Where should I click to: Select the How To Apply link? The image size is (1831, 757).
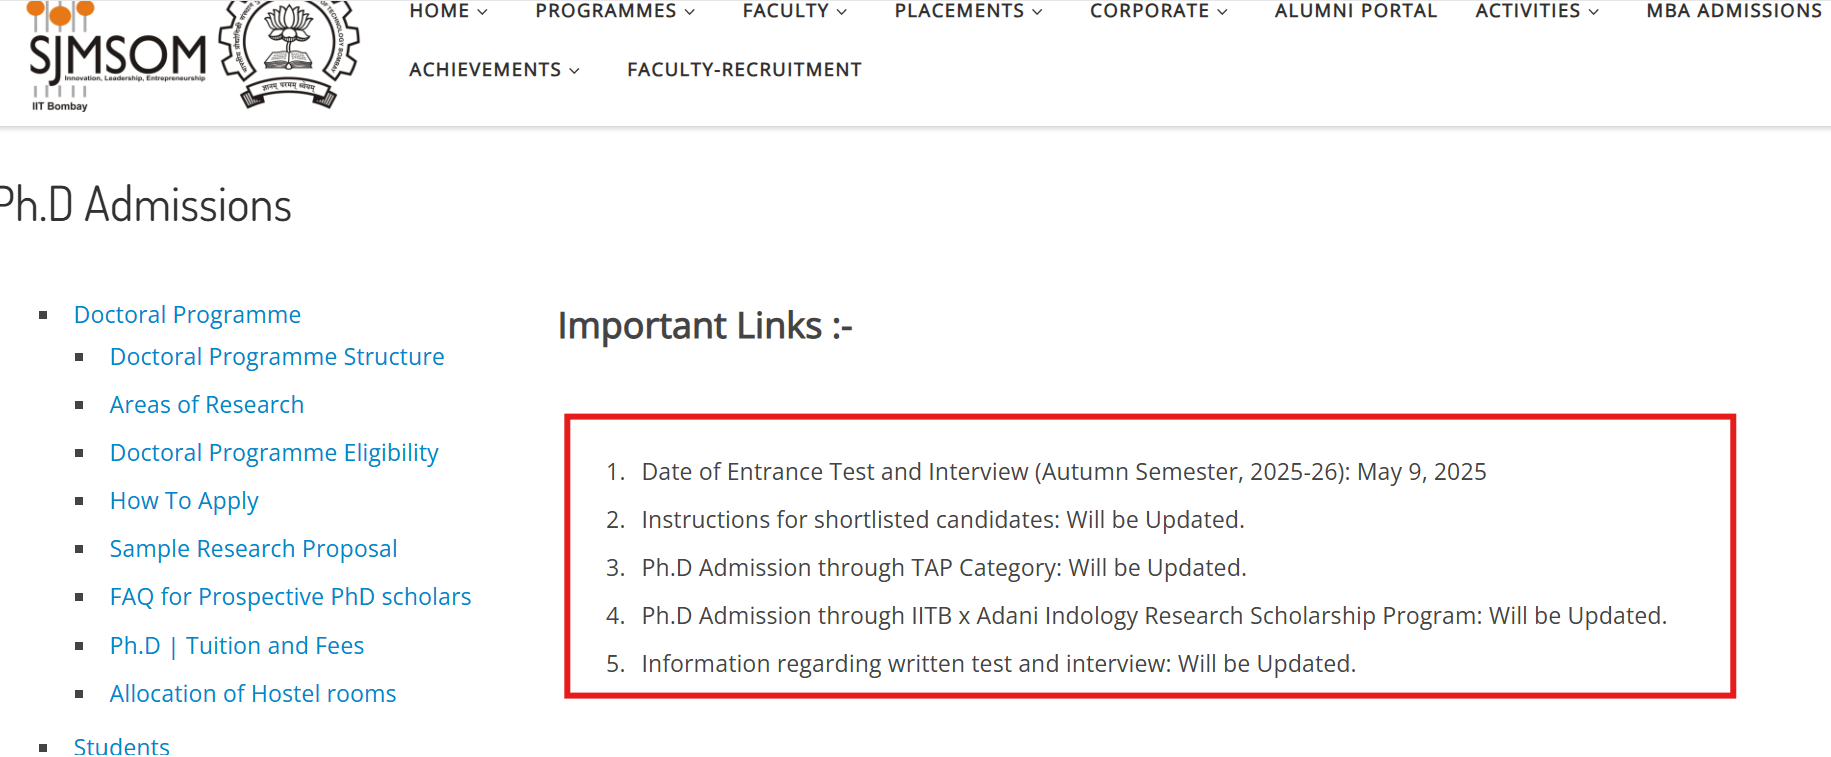(x=184, y=500)
